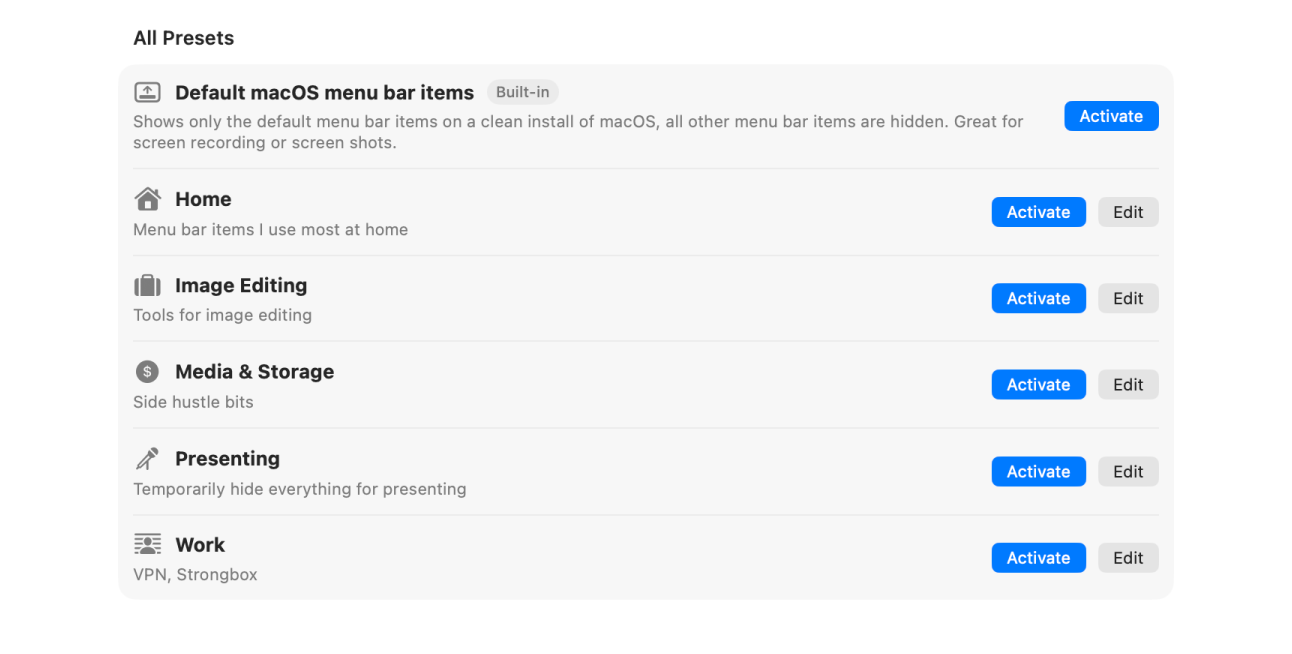This screenshot has height=654, width=1292.
Task: Activate the Home preset
Action: point(1038,212)
